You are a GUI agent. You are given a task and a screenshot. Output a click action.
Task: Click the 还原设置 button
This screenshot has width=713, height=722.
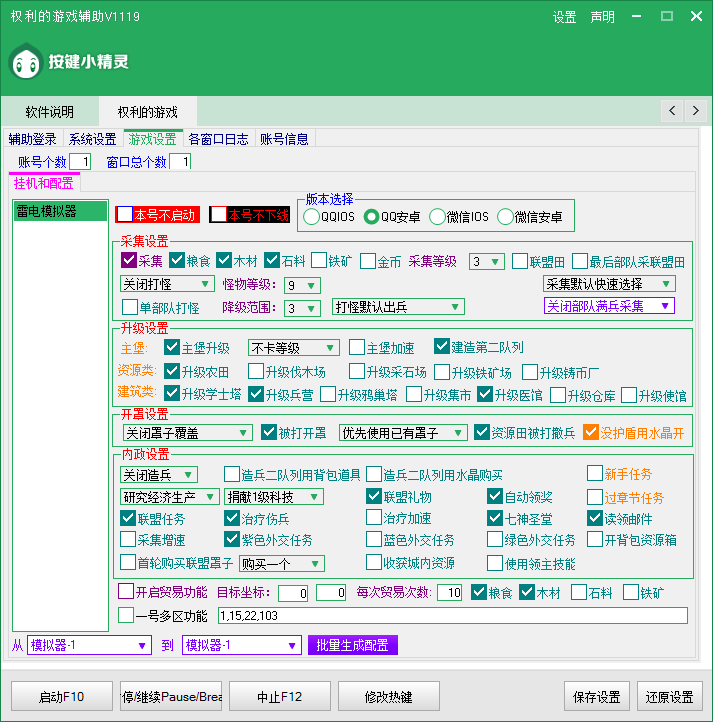click(670, 696)
